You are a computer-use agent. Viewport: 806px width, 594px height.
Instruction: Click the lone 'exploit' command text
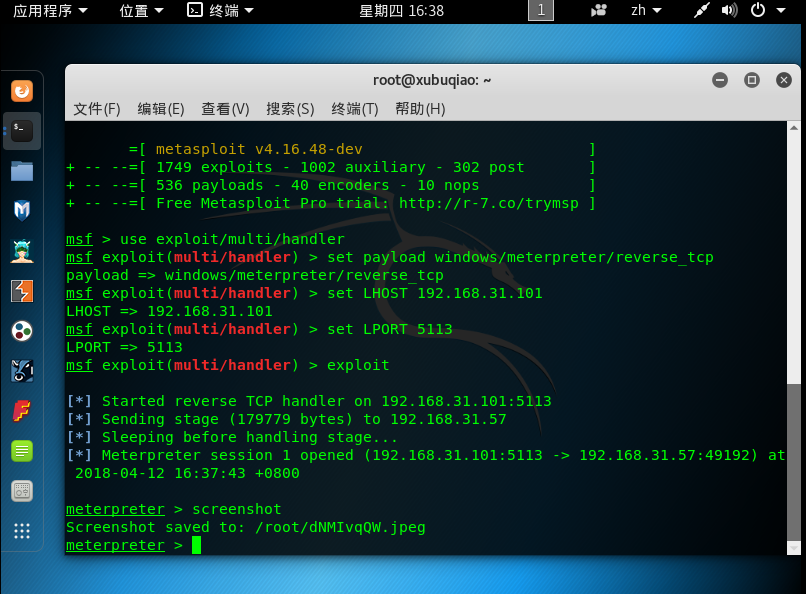[358, 365]
